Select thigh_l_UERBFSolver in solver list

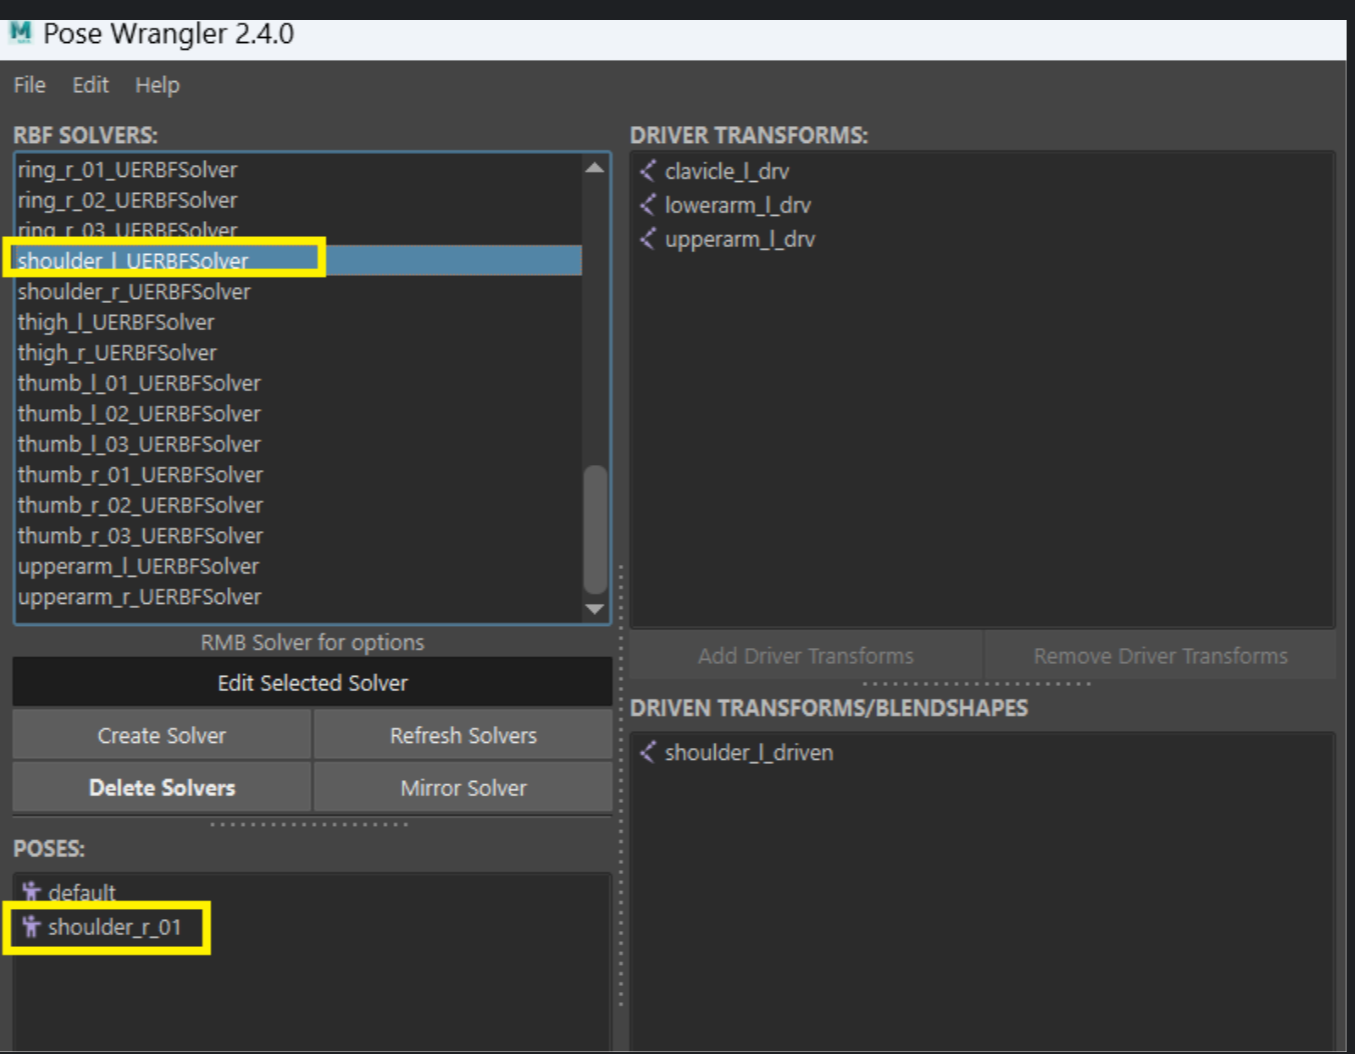click(298, 322)
